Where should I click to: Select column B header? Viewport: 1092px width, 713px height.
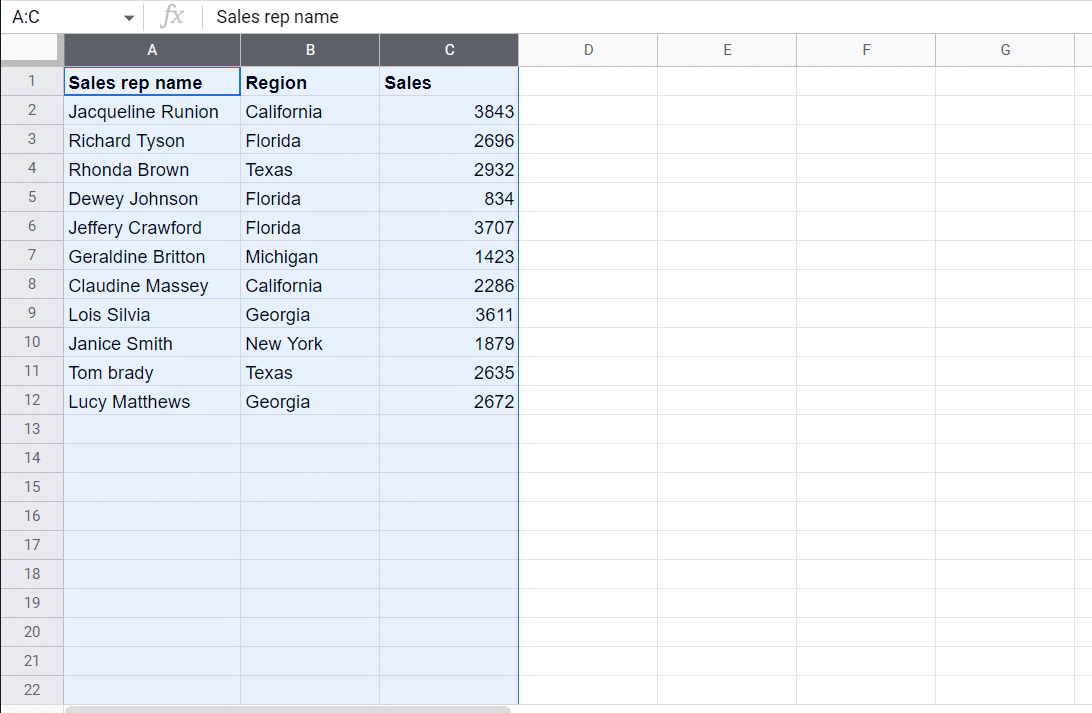[310, 50]
